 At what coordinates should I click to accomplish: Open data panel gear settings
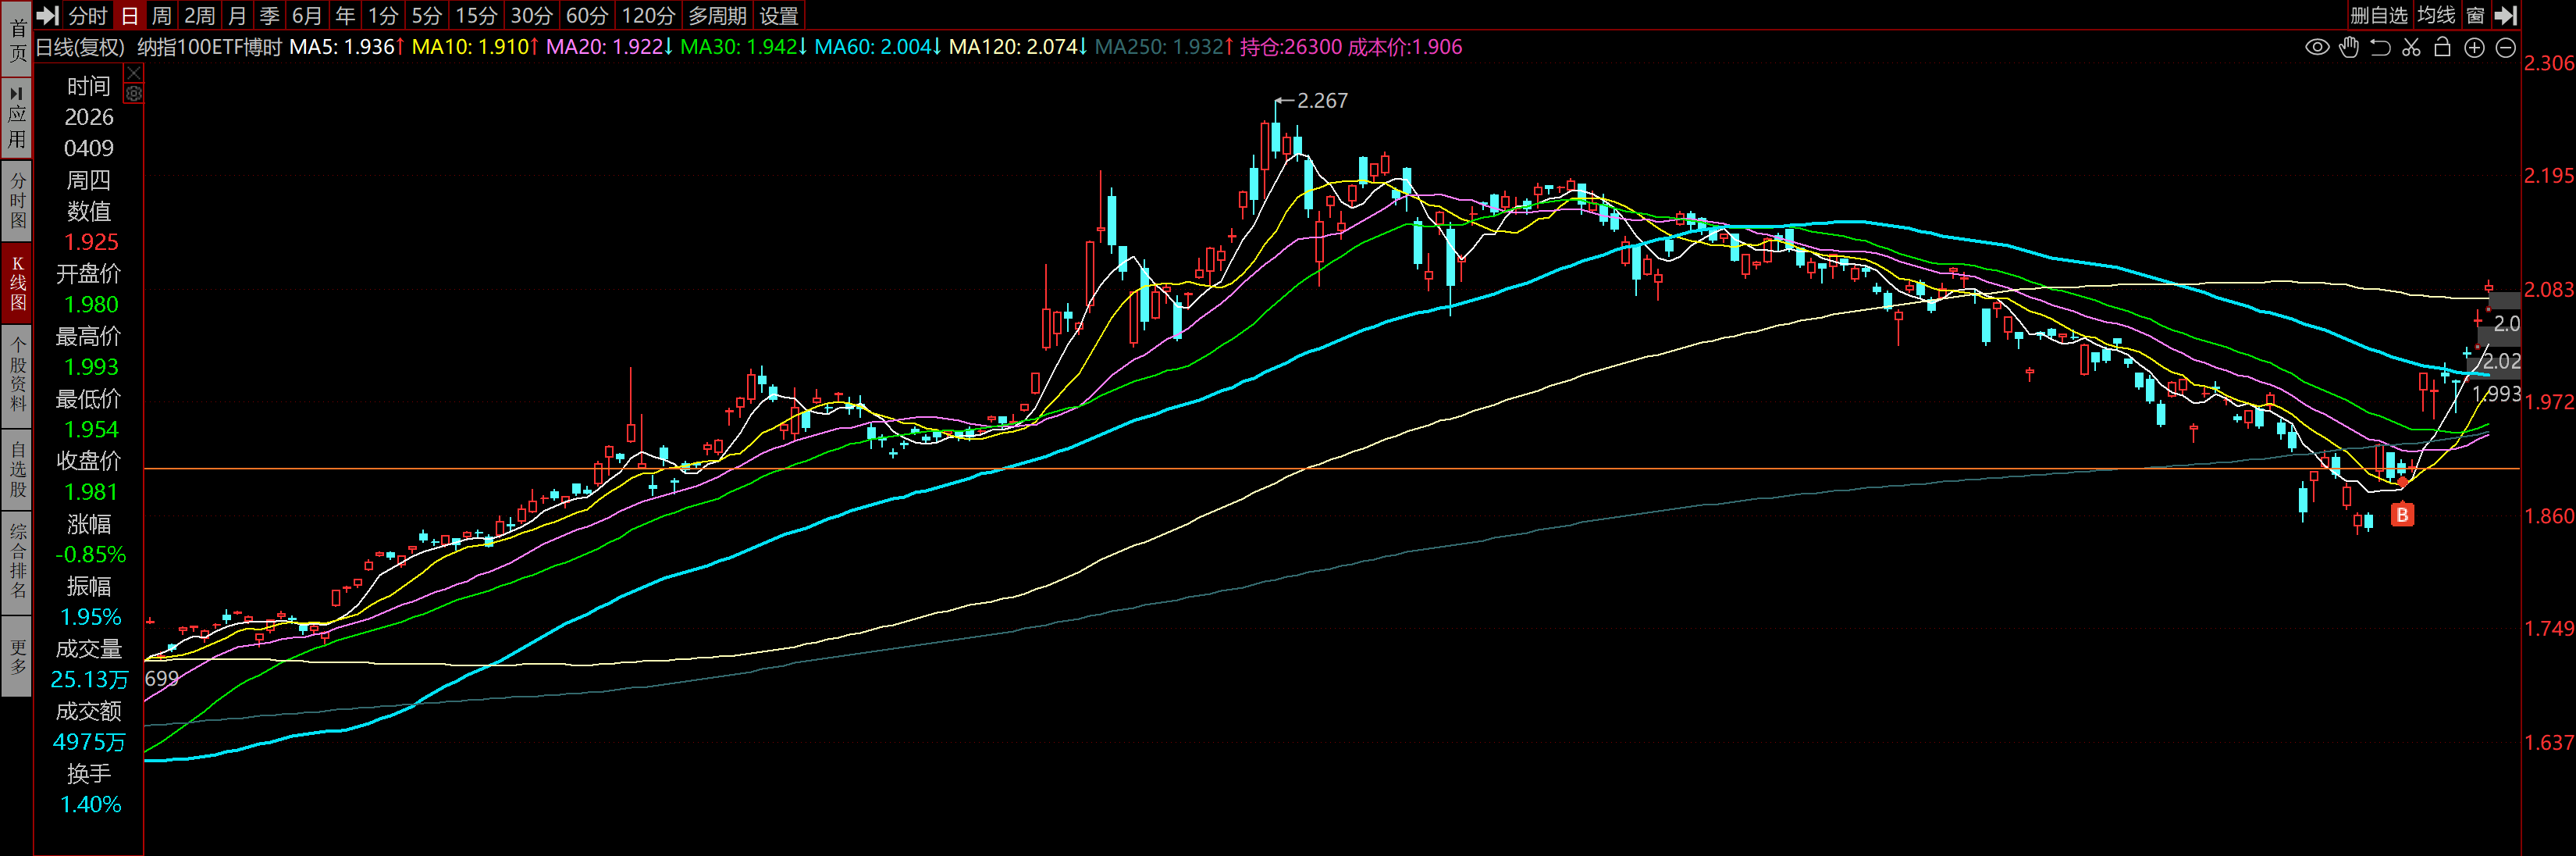133,94
